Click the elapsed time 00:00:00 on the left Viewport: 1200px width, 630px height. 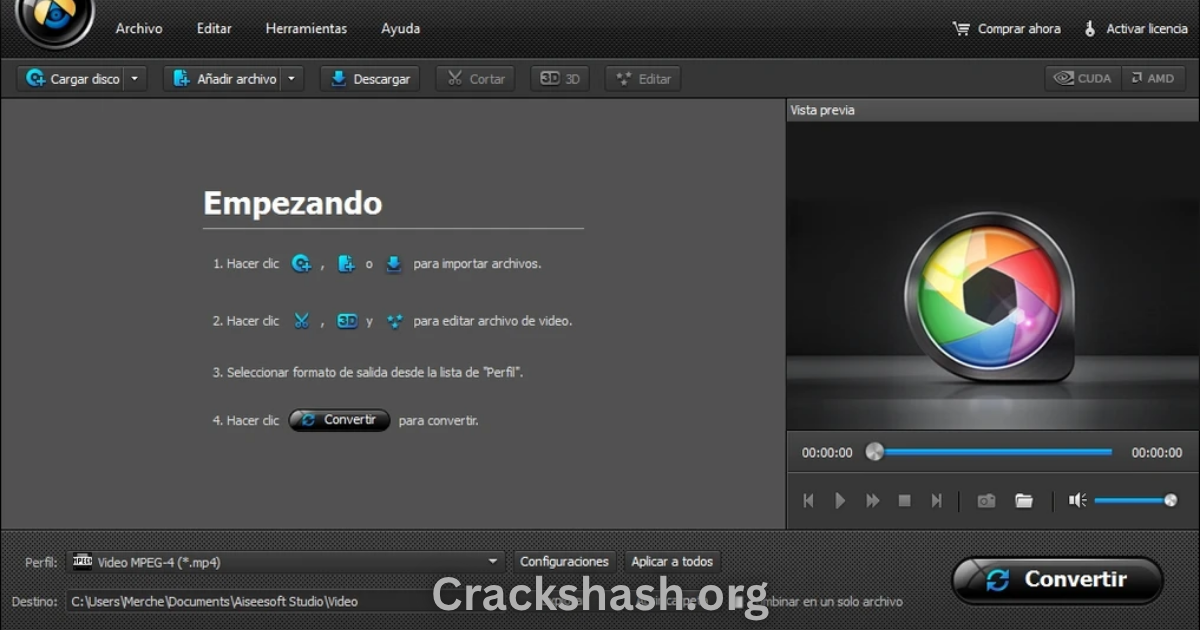827,453
